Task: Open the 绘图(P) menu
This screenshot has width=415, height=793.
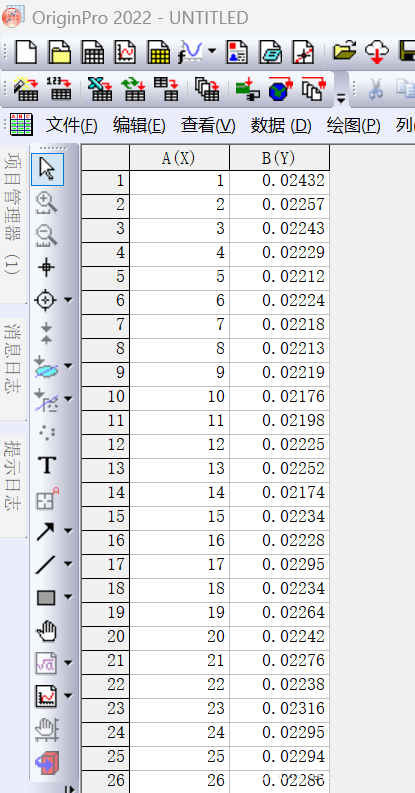Action: (x=353, y=125)
